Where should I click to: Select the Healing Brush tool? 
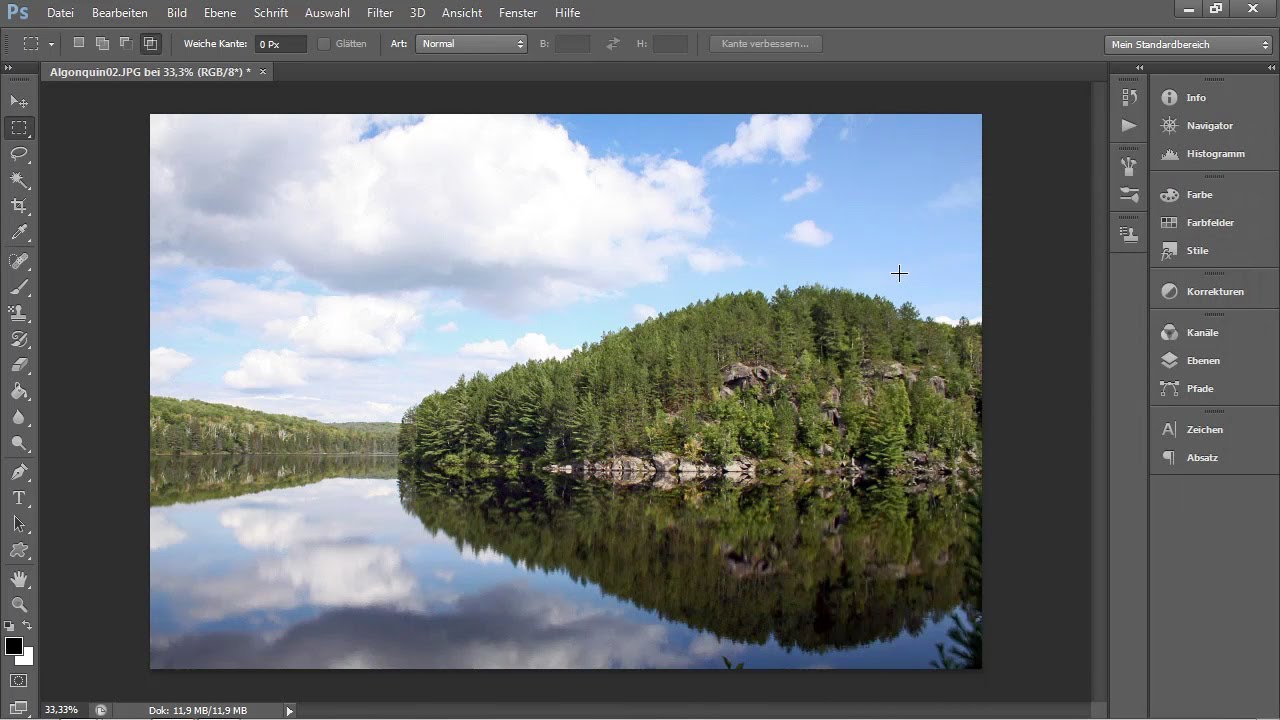tap(19, 261)
